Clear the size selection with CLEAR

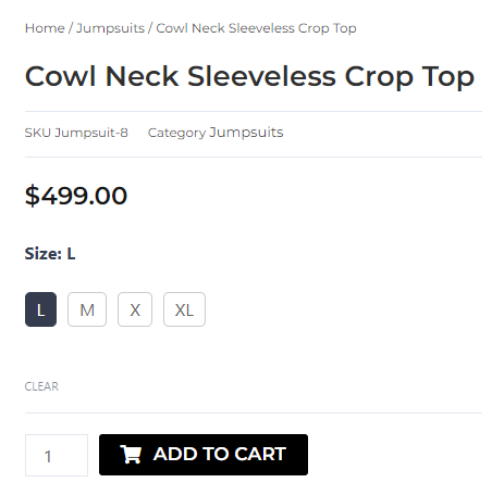click(x=42, y=386)
